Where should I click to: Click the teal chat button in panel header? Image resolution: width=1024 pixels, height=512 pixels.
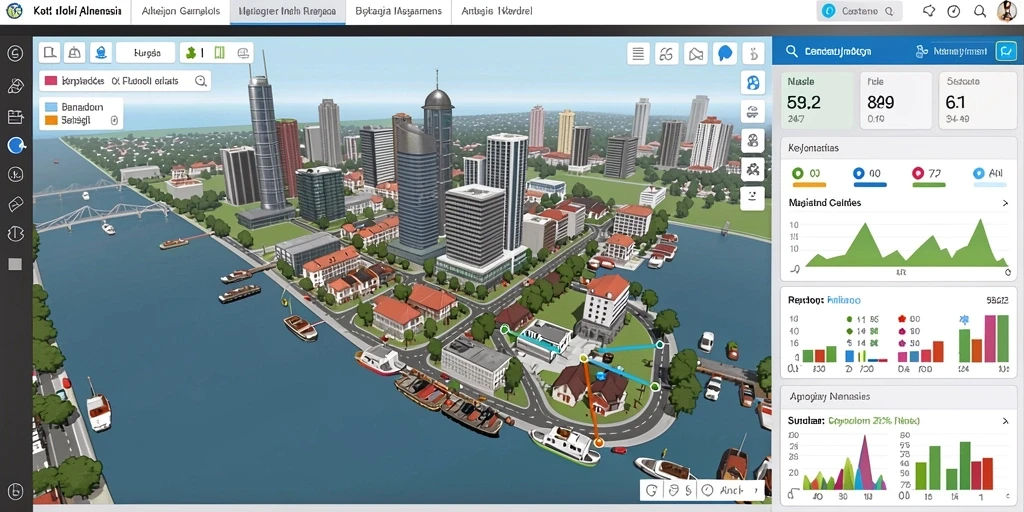coord(1006,51)
